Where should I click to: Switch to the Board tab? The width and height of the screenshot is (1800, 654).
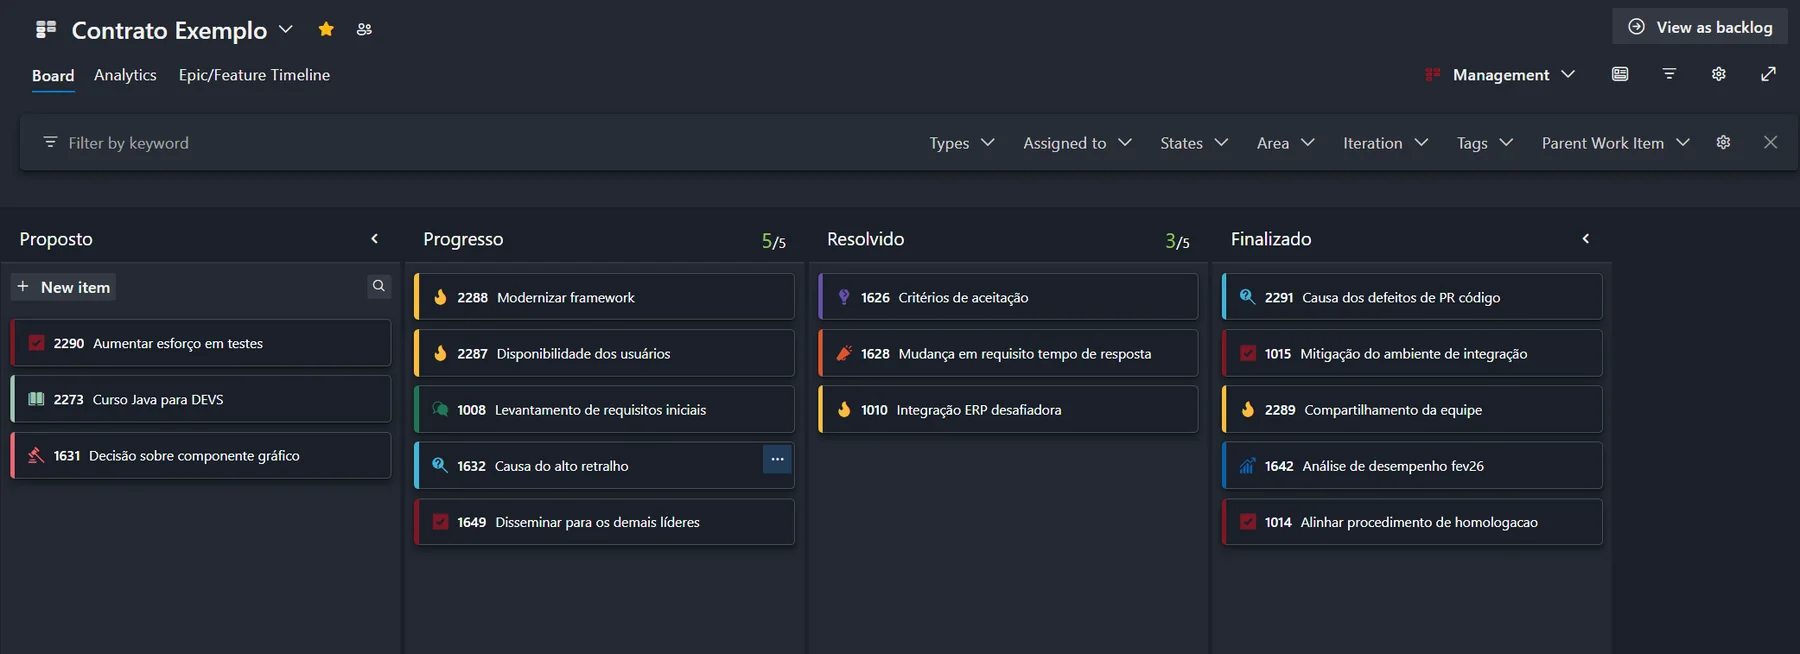(53, 76)
